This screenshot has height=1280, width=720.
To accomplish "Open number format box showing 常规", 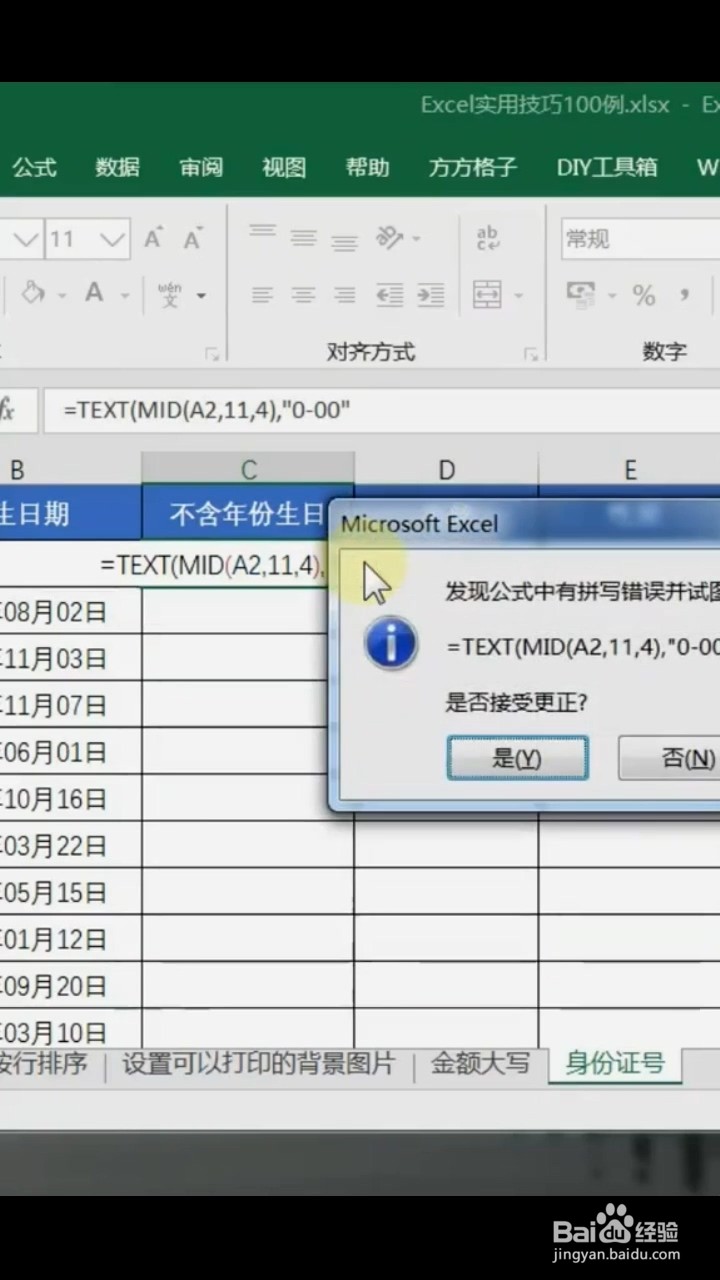I will coord(640,239).
